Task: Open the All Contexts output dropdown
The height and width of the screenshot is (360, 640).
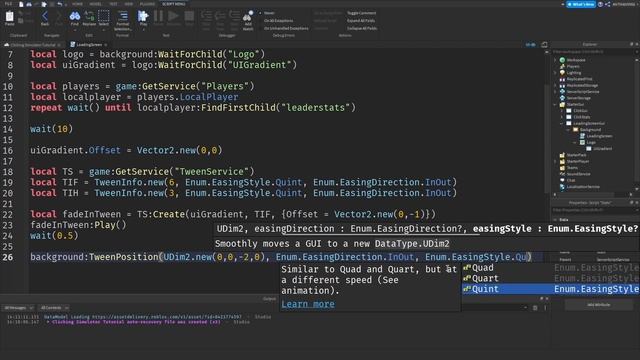Action: [54, 307]
